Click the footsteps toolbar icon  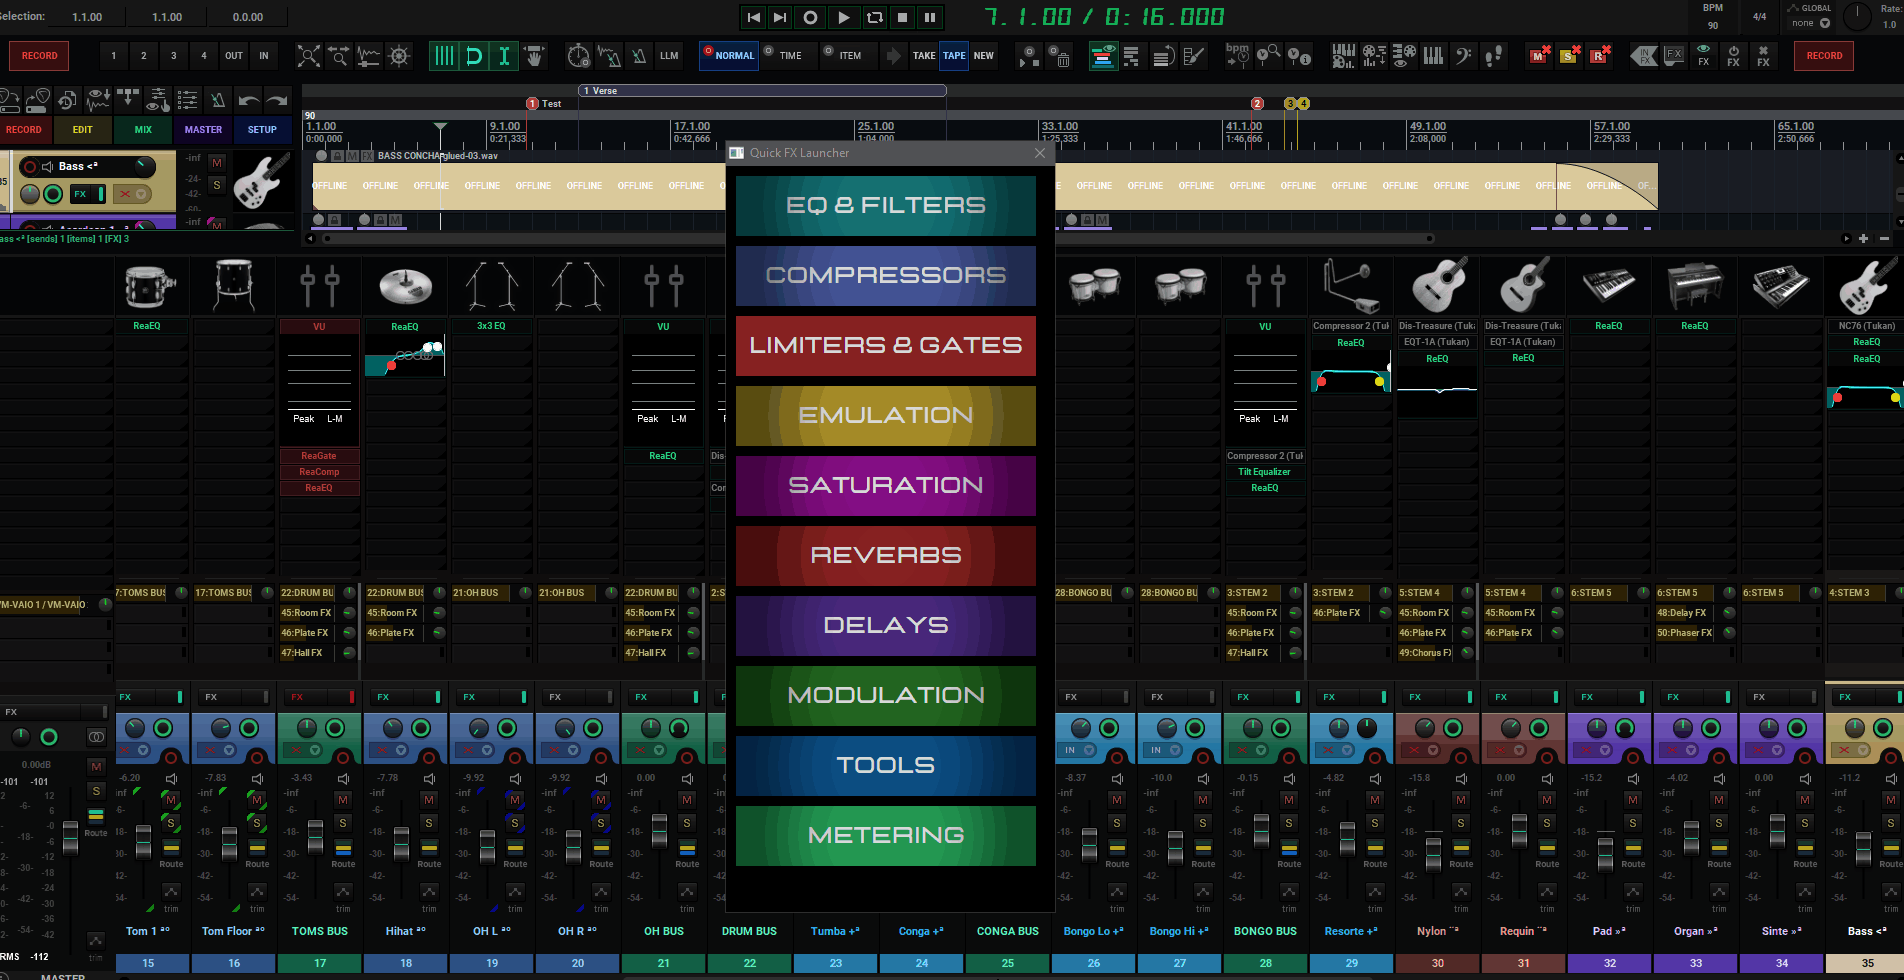click(1494, 56)
